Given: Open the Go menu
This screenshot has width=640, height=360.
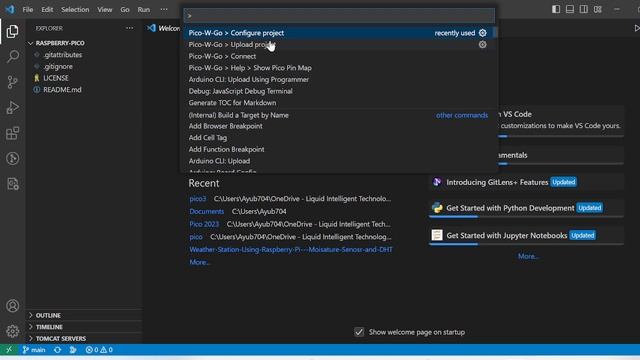Looking at the screenshot, I should 125,9.
